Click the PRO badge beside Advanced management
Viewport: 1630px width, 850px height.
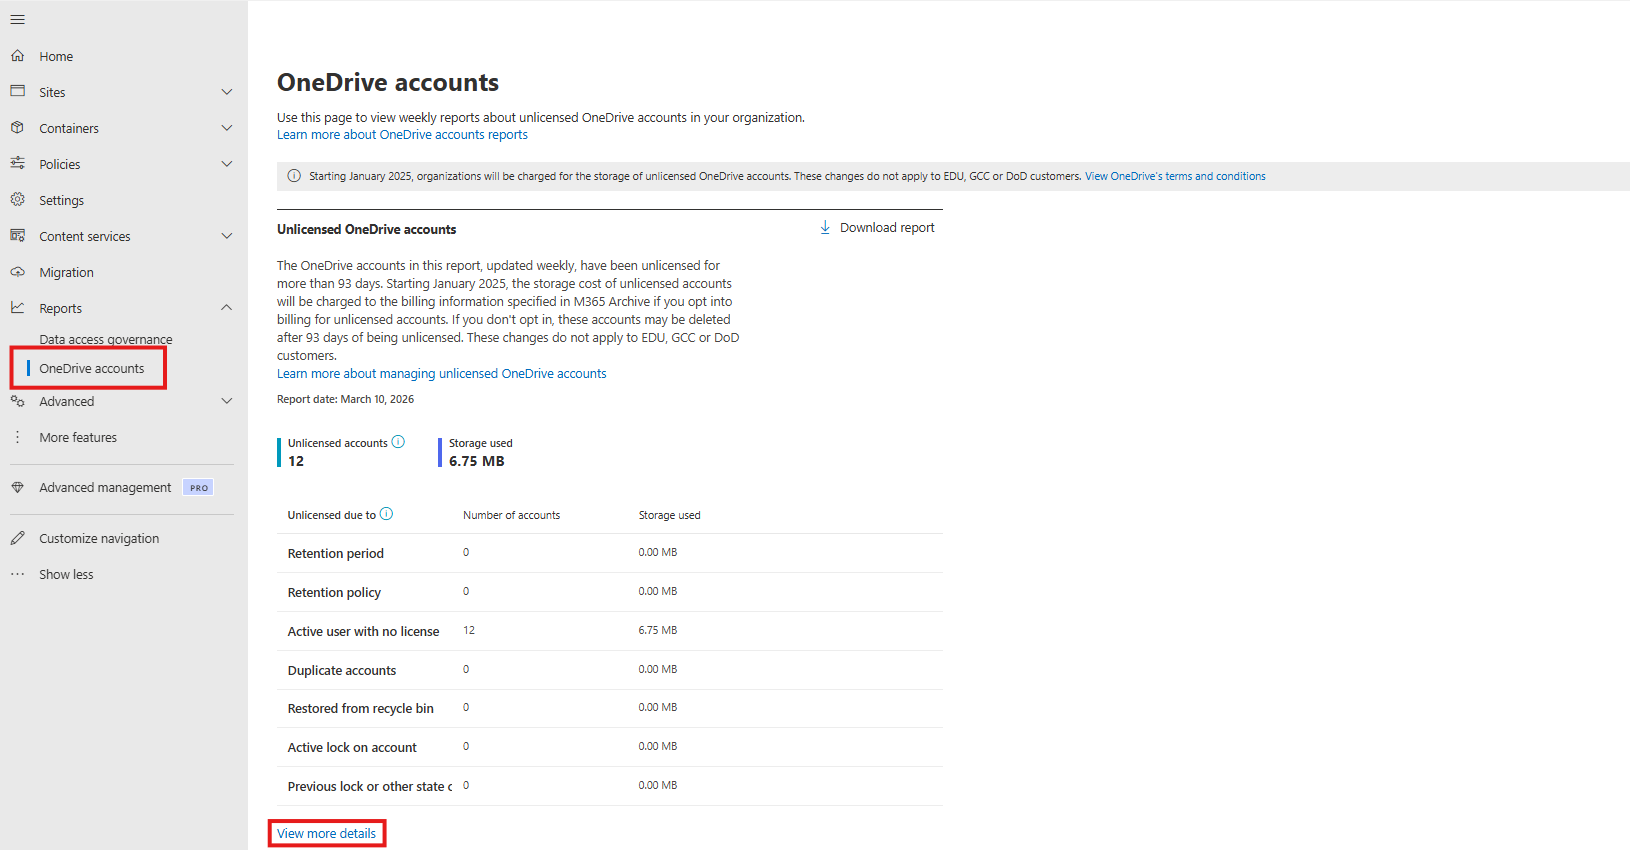(198, 488)
